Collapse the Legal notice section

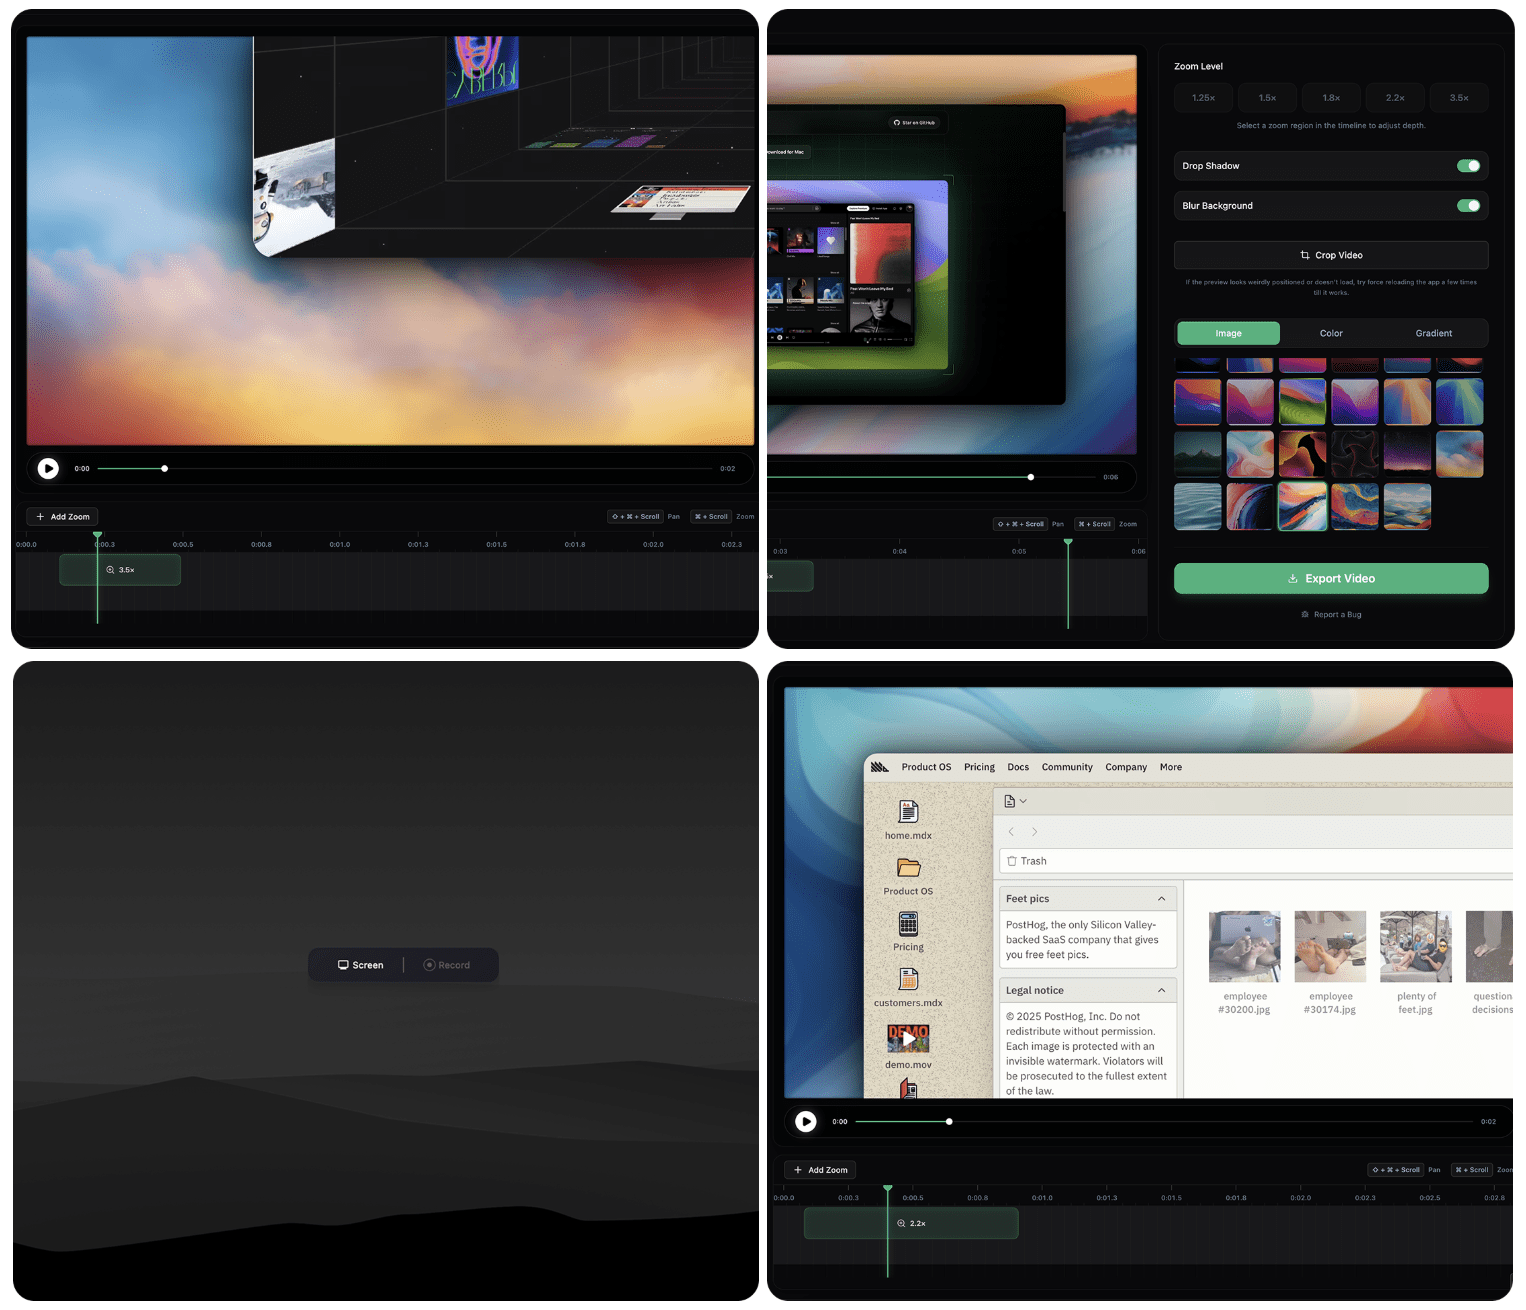(1161, 991)
